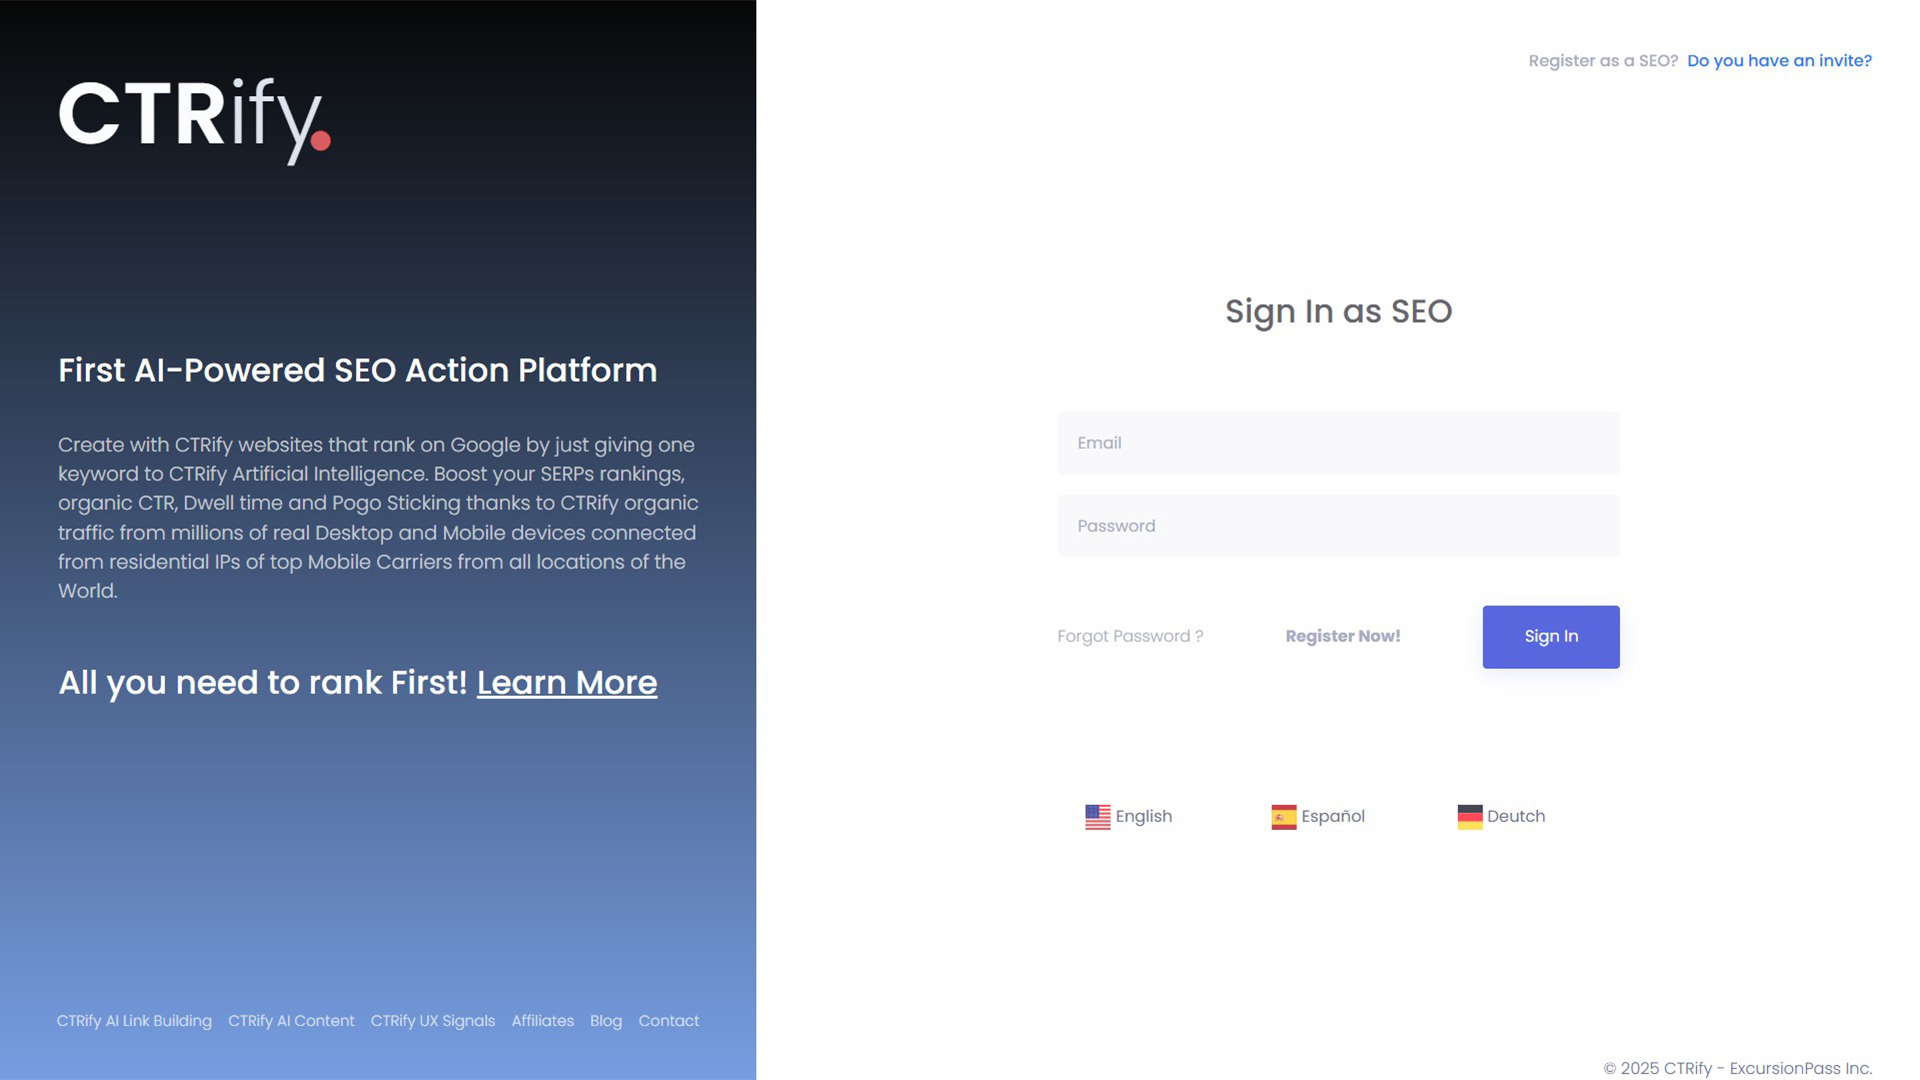This screenshot has height=1080, width=1920.
Task: Open the Forgot Password link
Action: [1130, 636]
